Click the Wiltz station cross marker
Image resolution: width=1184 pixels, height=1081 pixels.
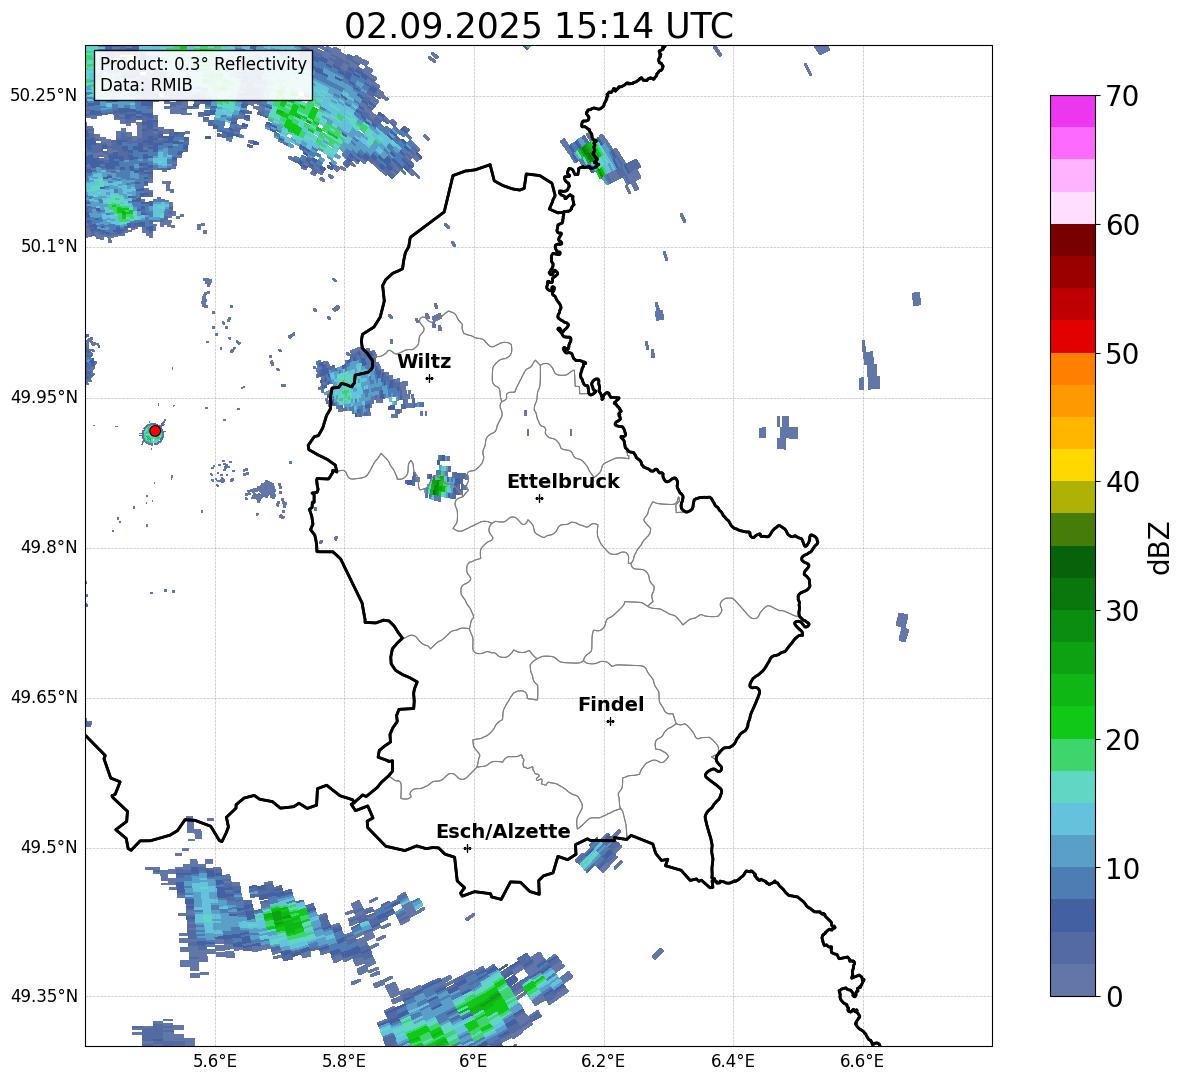(x=429, y=378)
